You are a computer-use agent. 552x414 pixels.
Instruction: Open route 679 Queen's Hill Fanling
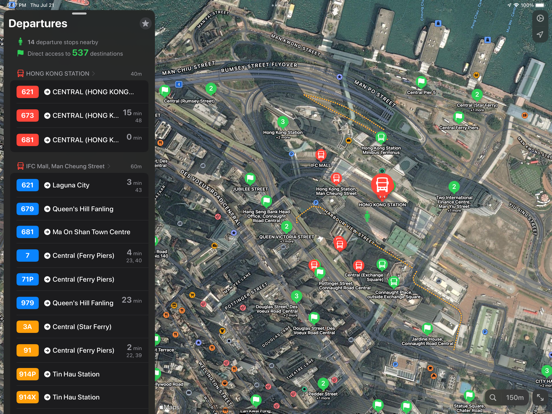79,209
